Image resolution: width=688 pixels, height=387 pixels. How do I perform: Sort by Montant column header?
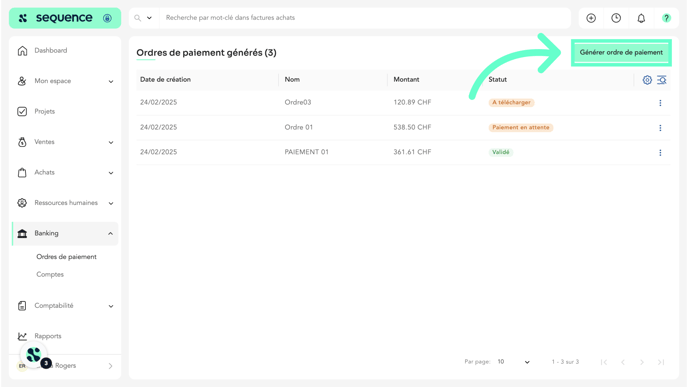coord(406,79)
